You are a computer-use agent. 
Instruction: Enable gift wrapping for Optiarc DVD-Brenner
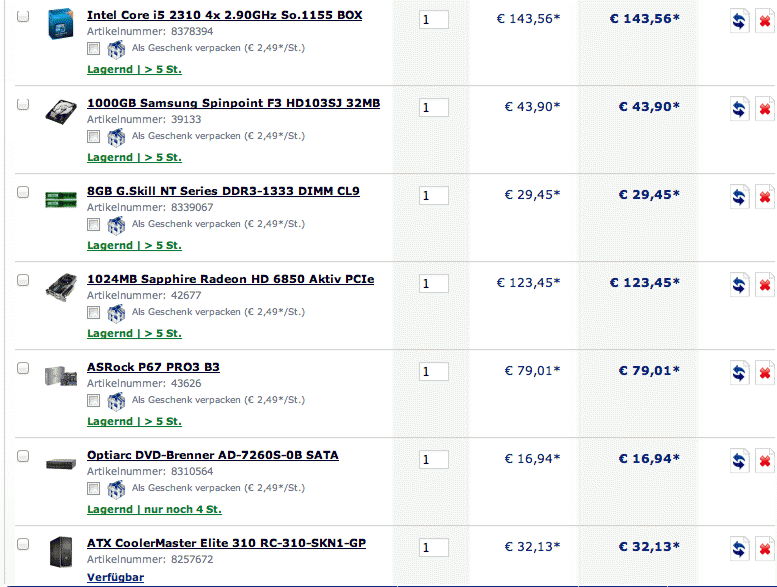point(93,488)
